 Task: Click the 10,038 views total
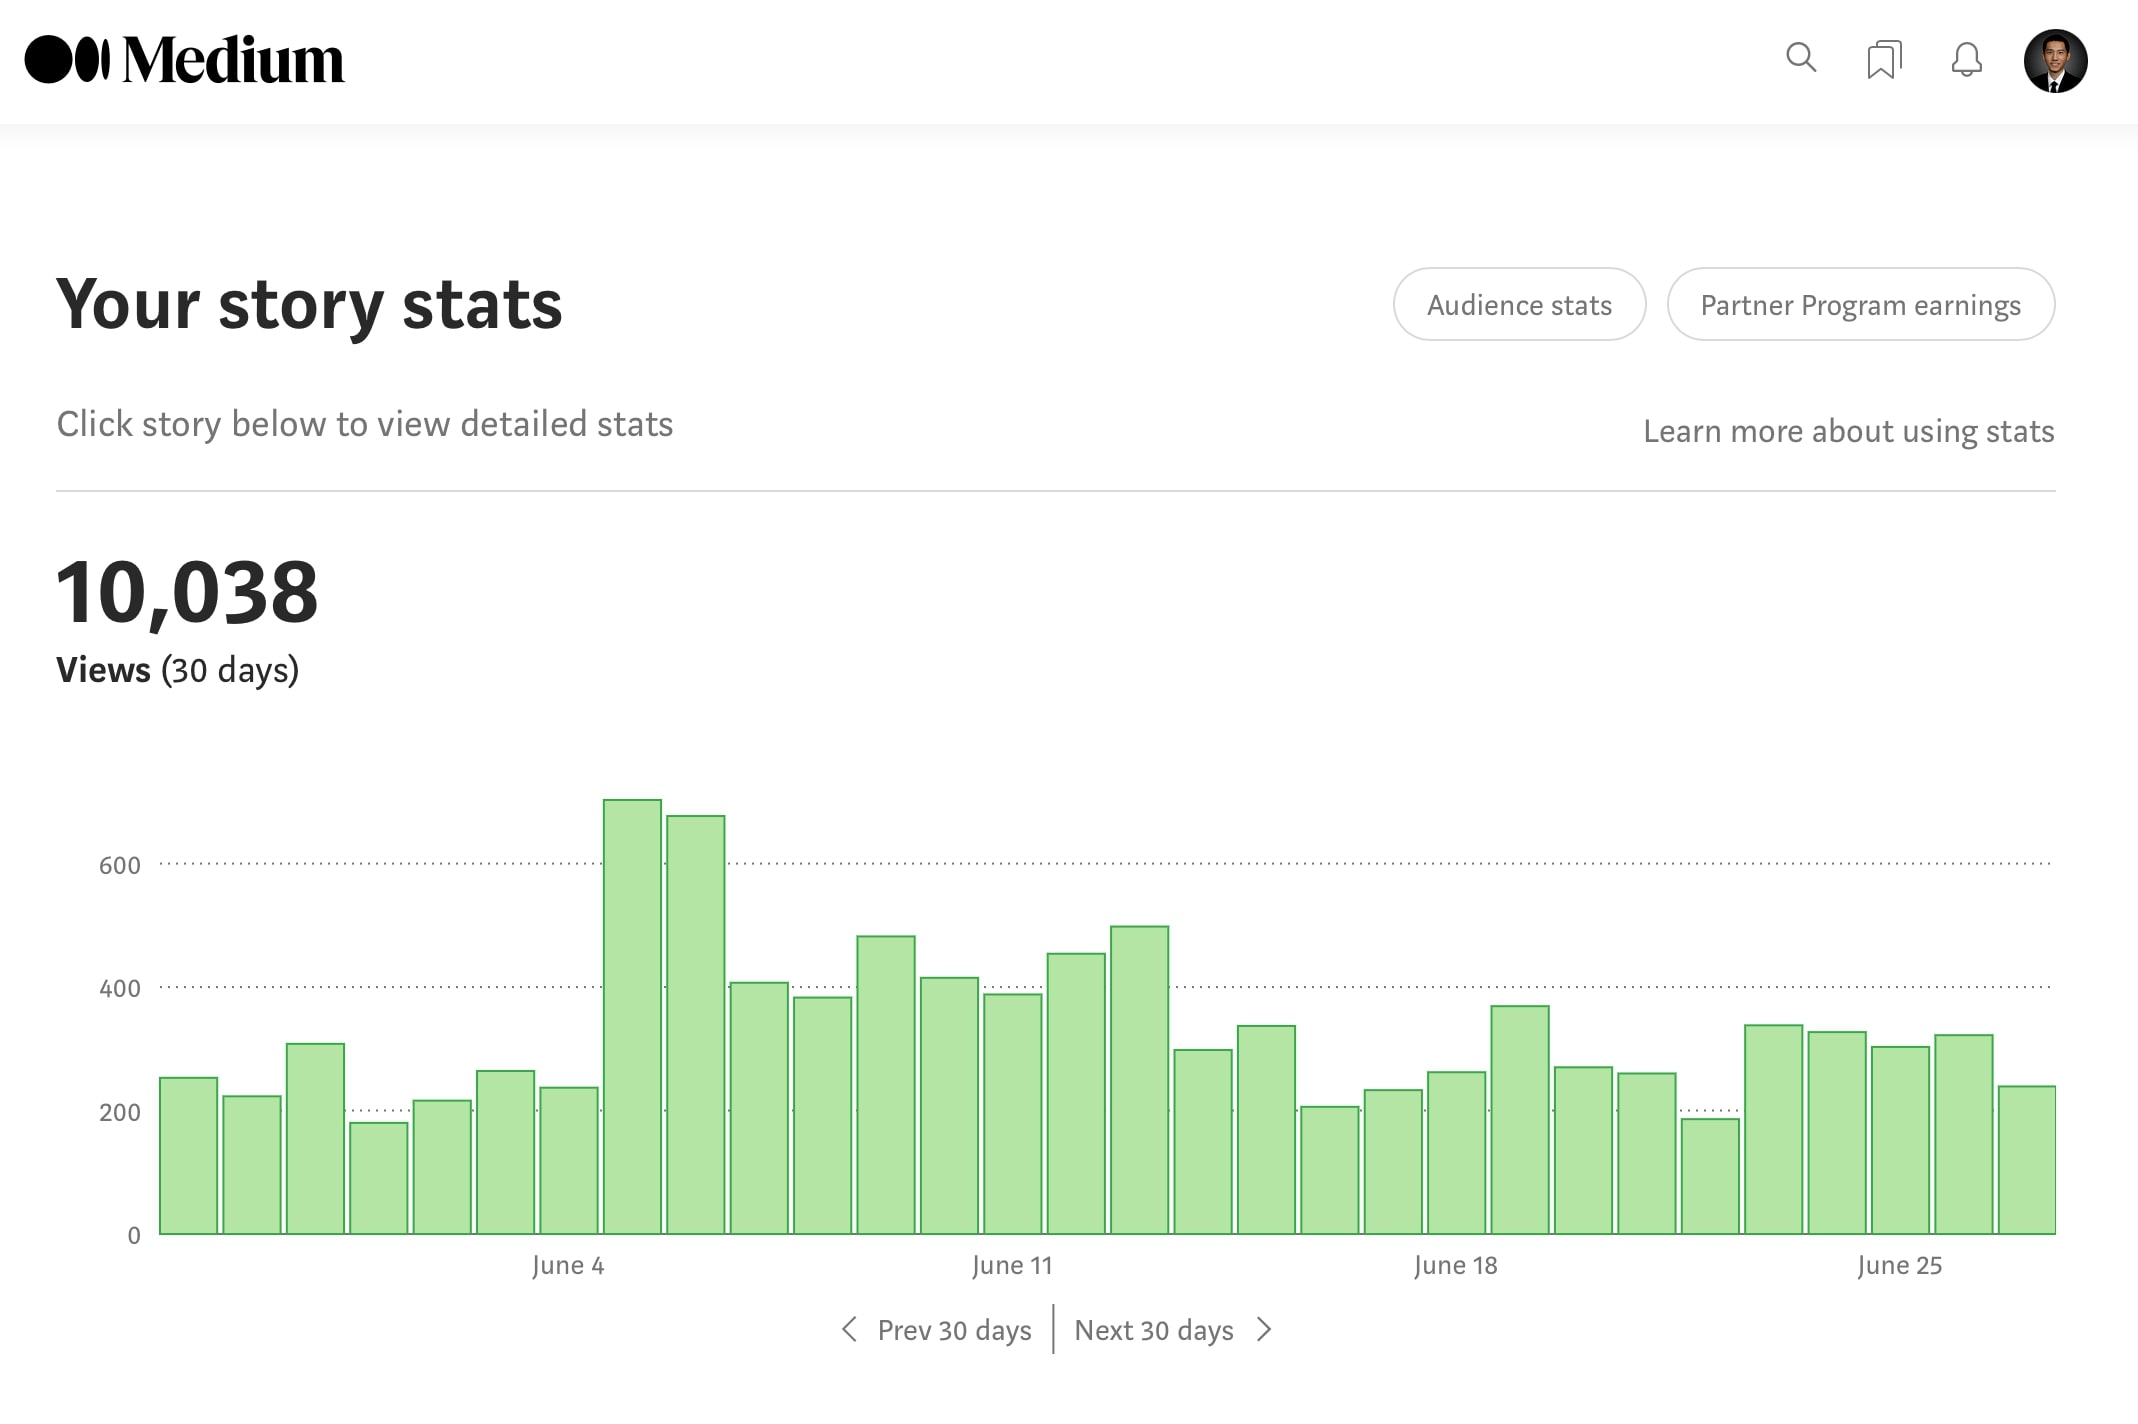point(187,593)
